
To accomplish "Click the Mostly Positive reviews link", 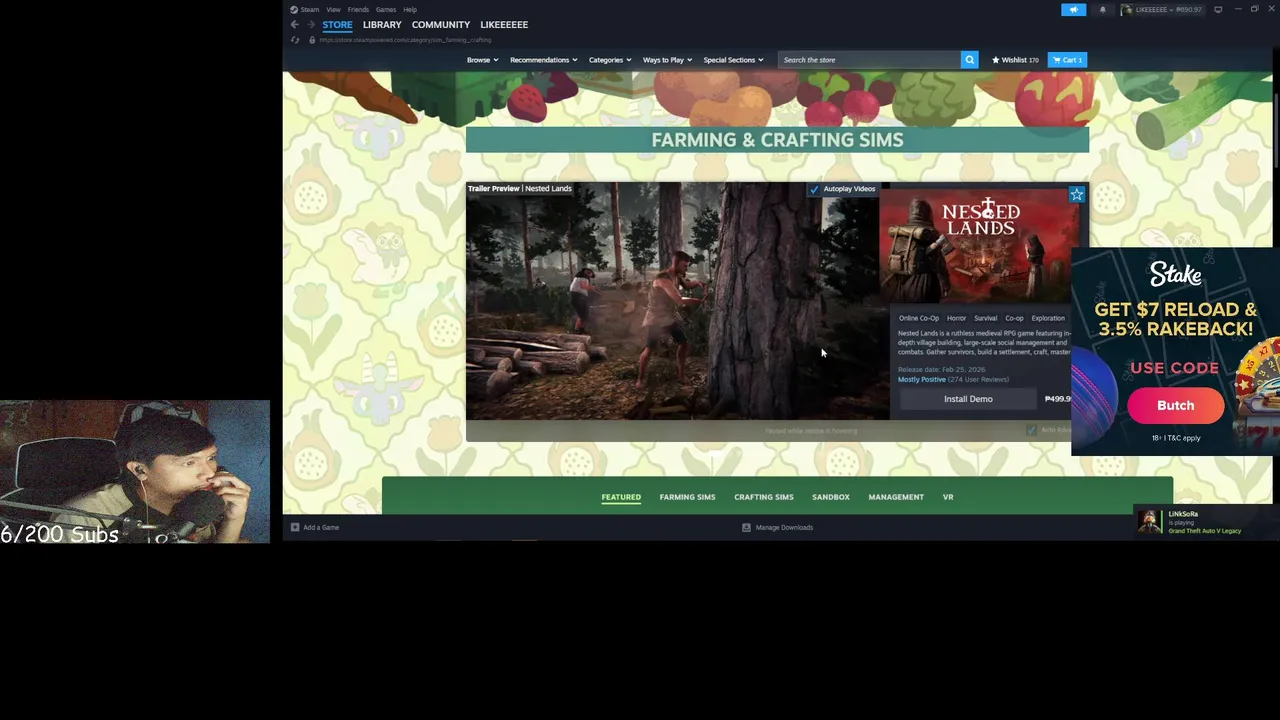I will click(921, 380).
